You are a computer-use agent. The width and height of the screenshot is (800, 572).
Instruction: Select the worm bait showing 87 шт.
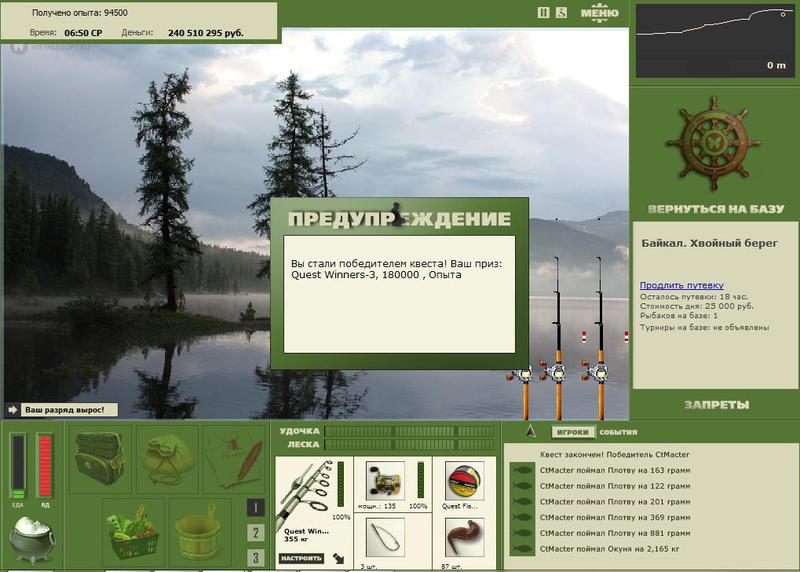coord(464,537)
